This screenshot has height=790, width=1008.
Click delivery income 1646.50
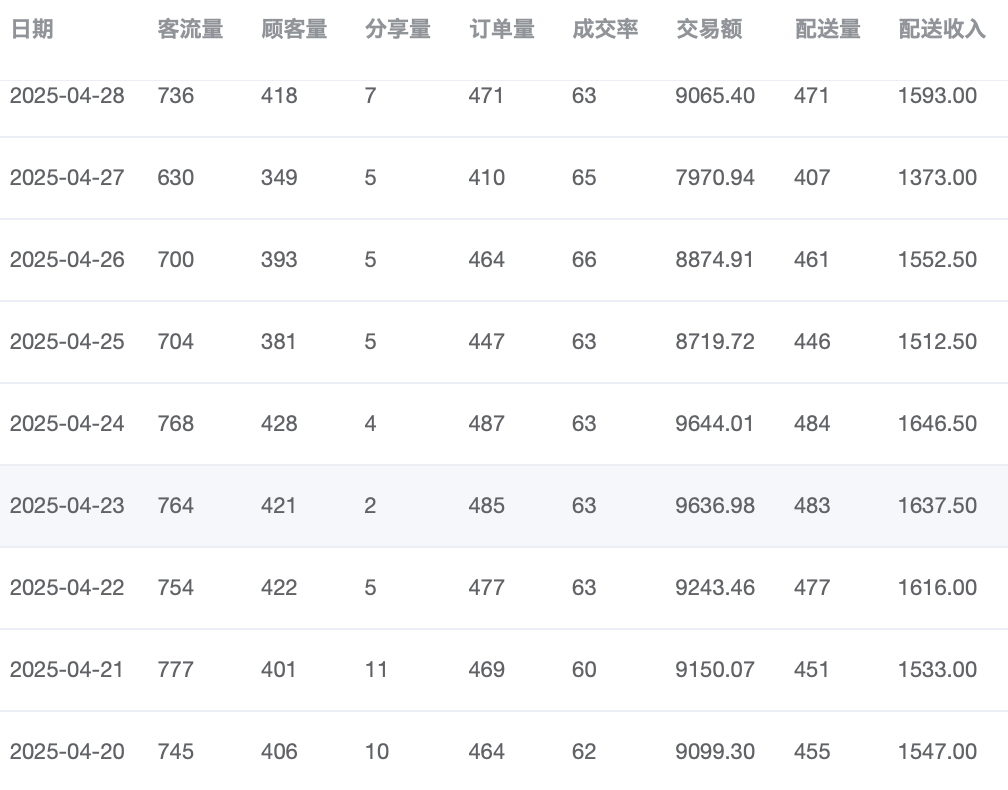point(937,424)
